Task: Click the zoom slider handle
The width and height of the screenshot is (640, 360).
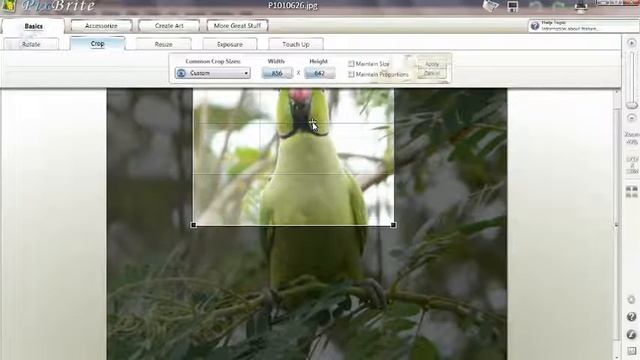Action: (x=632, y=106)
